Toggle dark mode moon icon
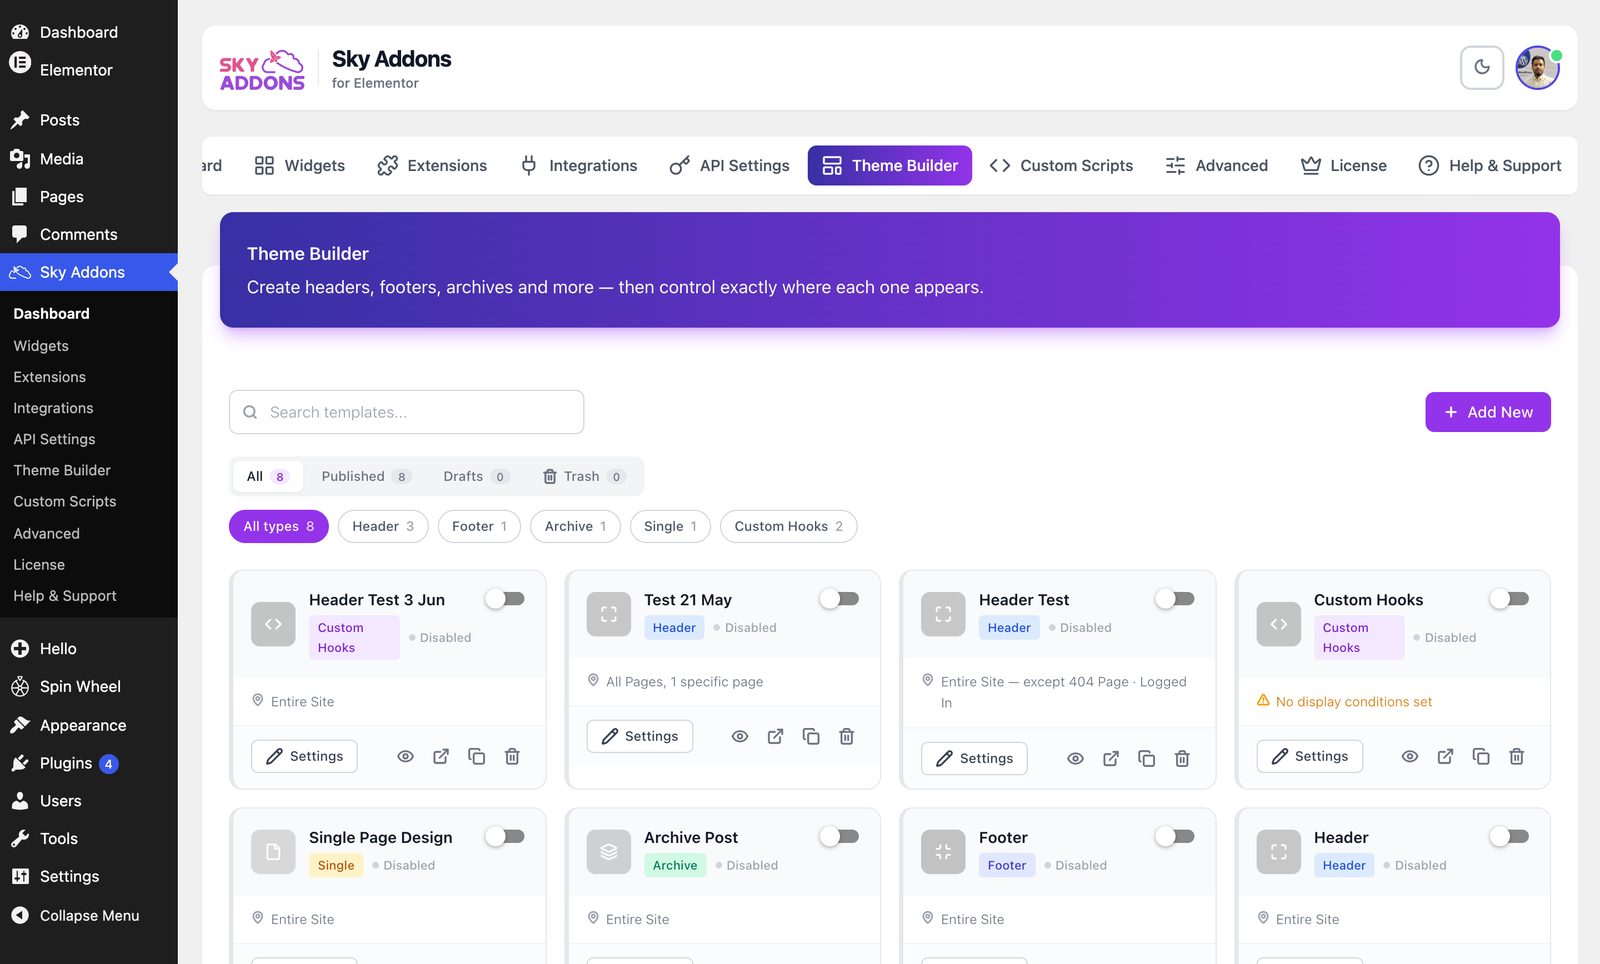 coord(1482,68)
